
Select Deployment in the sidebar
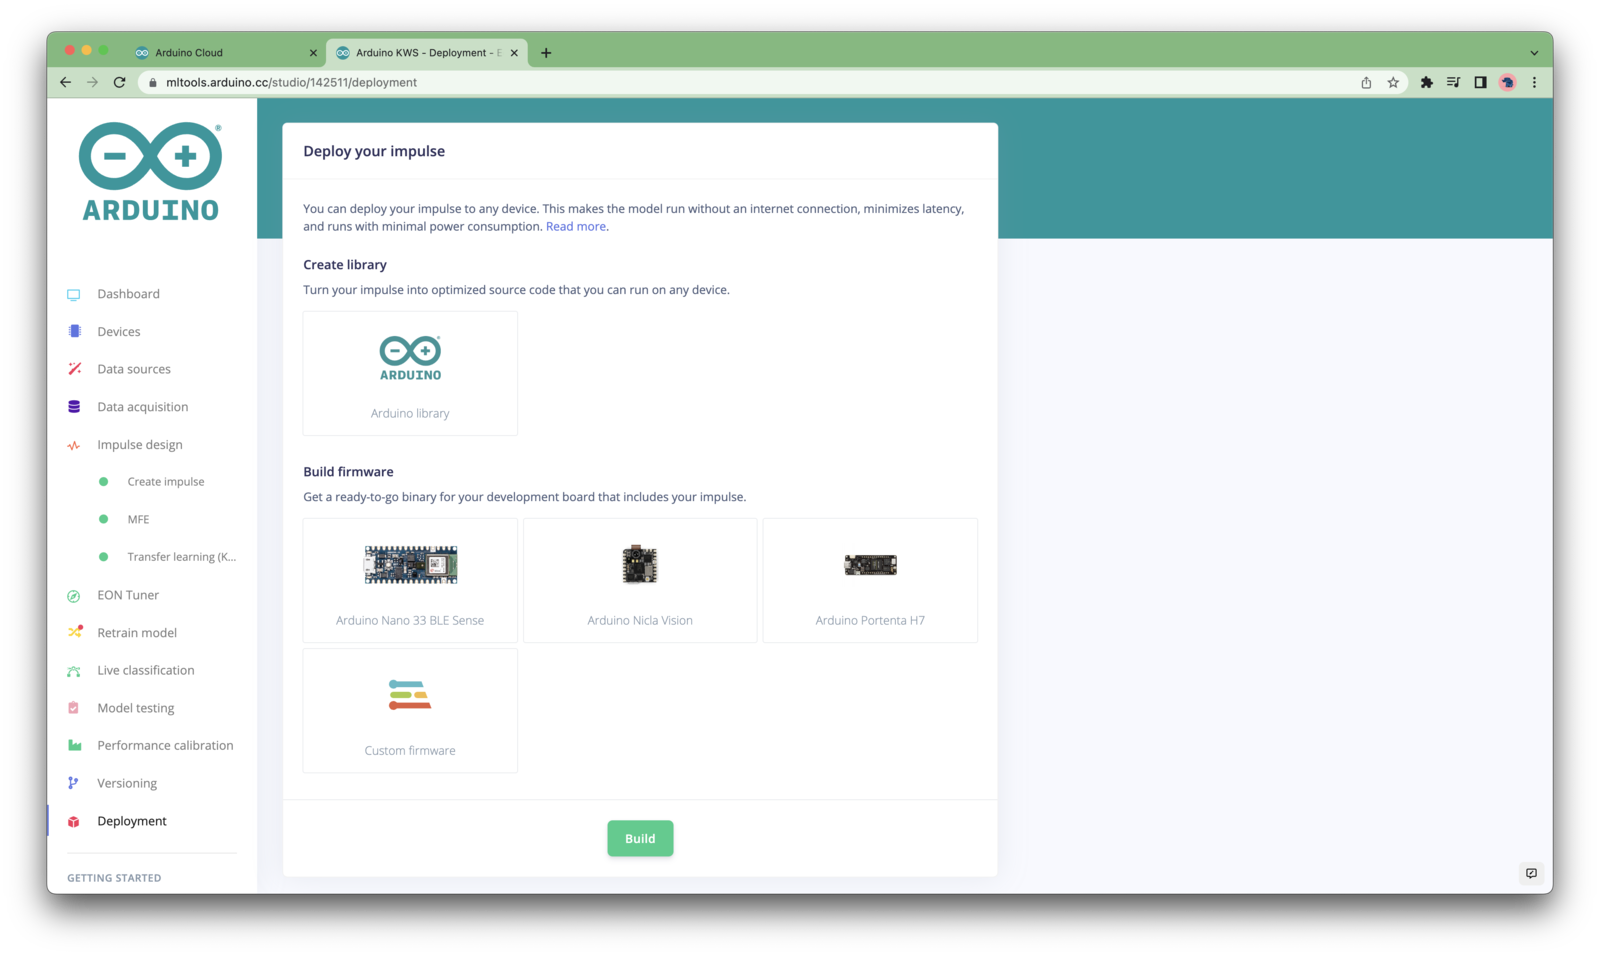pyautogui.click(x=132, y=821)
